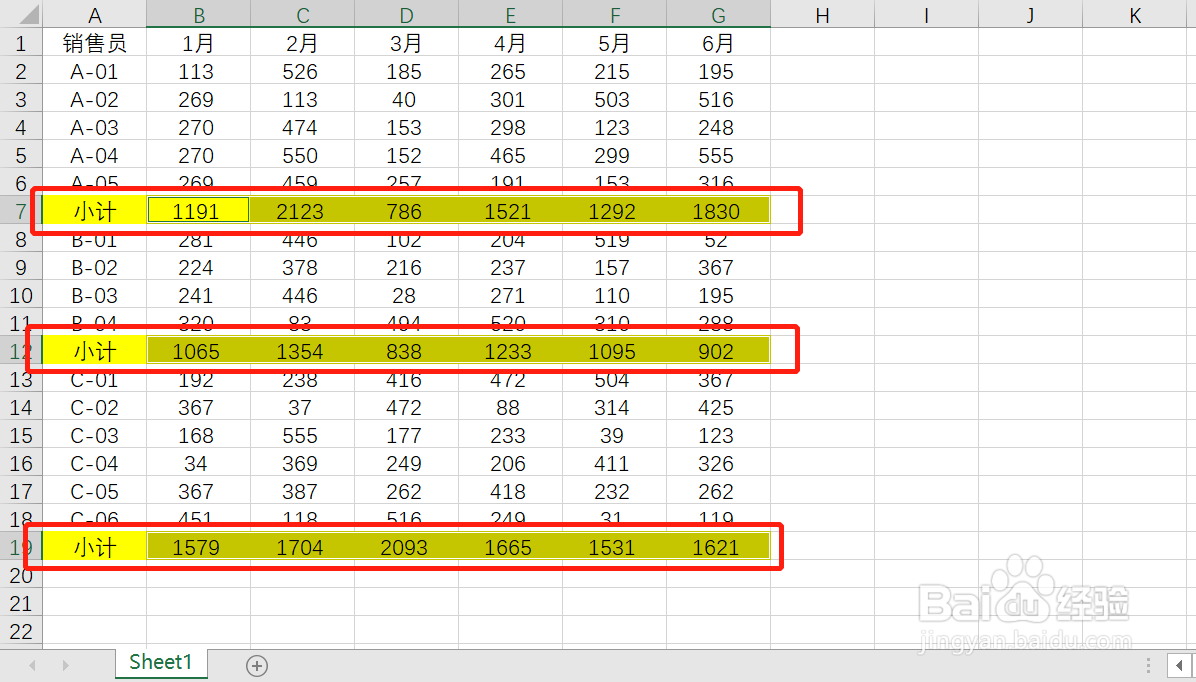Select column B header
The width and height of the screenshot is (1196, 682).
click(198, 15)
